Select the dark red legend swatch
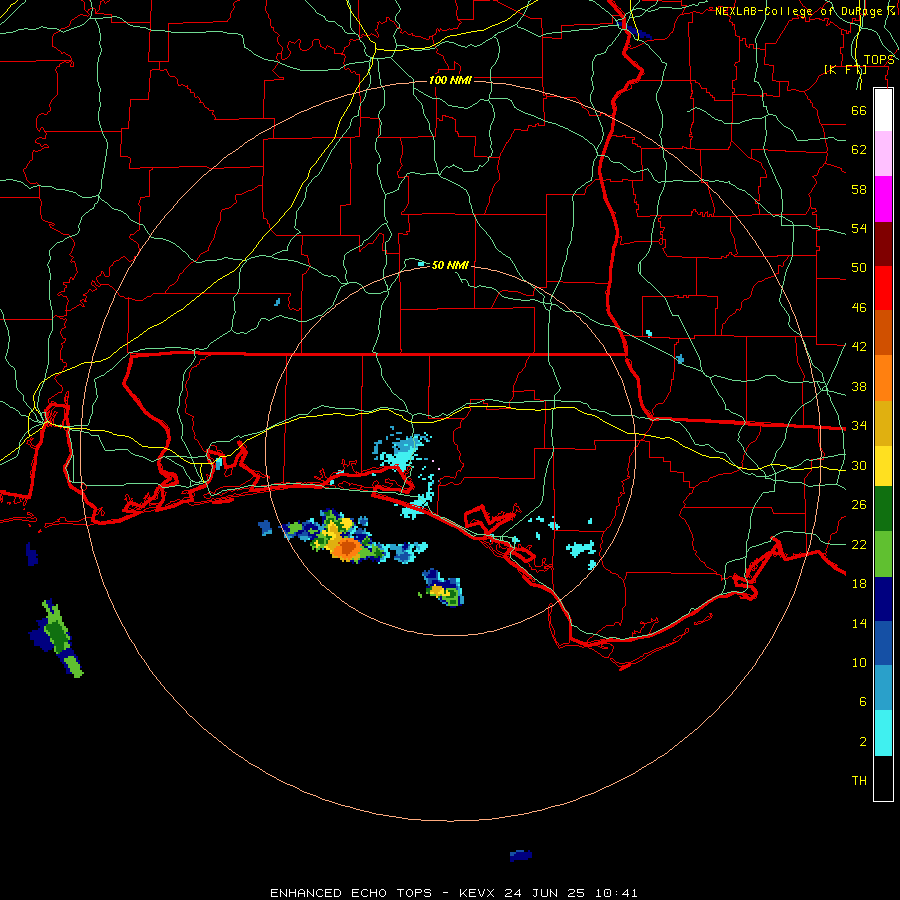The height and width of the screenshot is (900, 900). (x=883, y=243)
